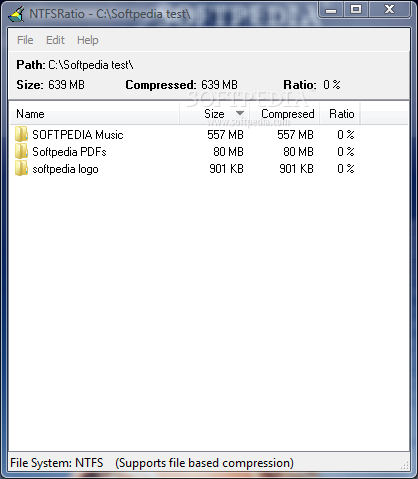Click the 80 MB size of Softpedia PDFs

228,152
